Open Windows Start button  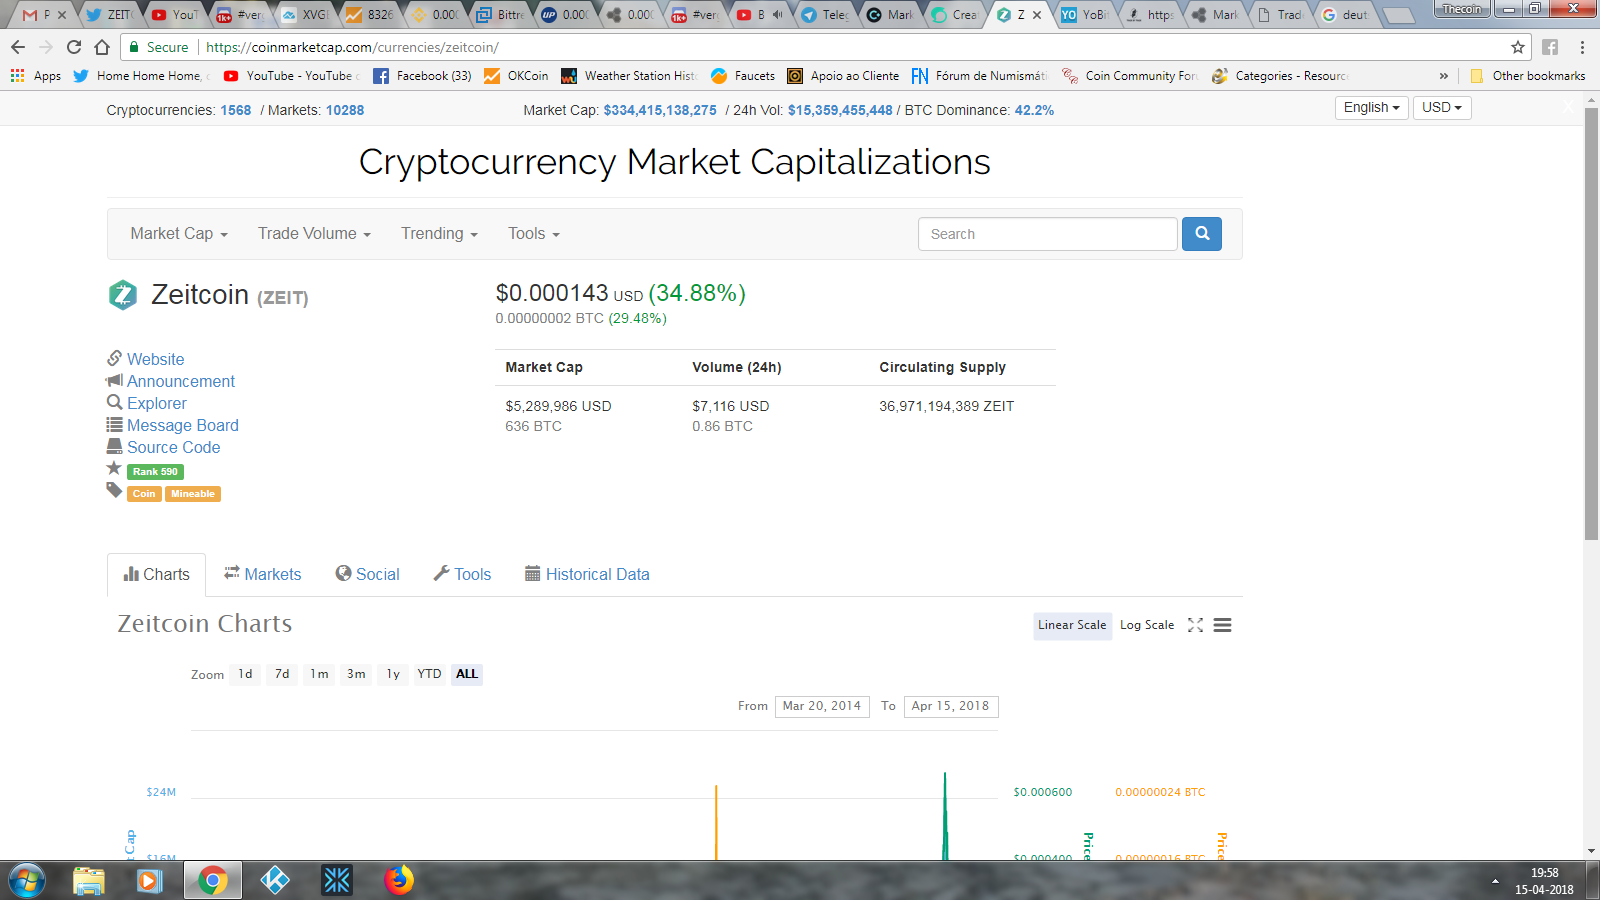(27, 881)
